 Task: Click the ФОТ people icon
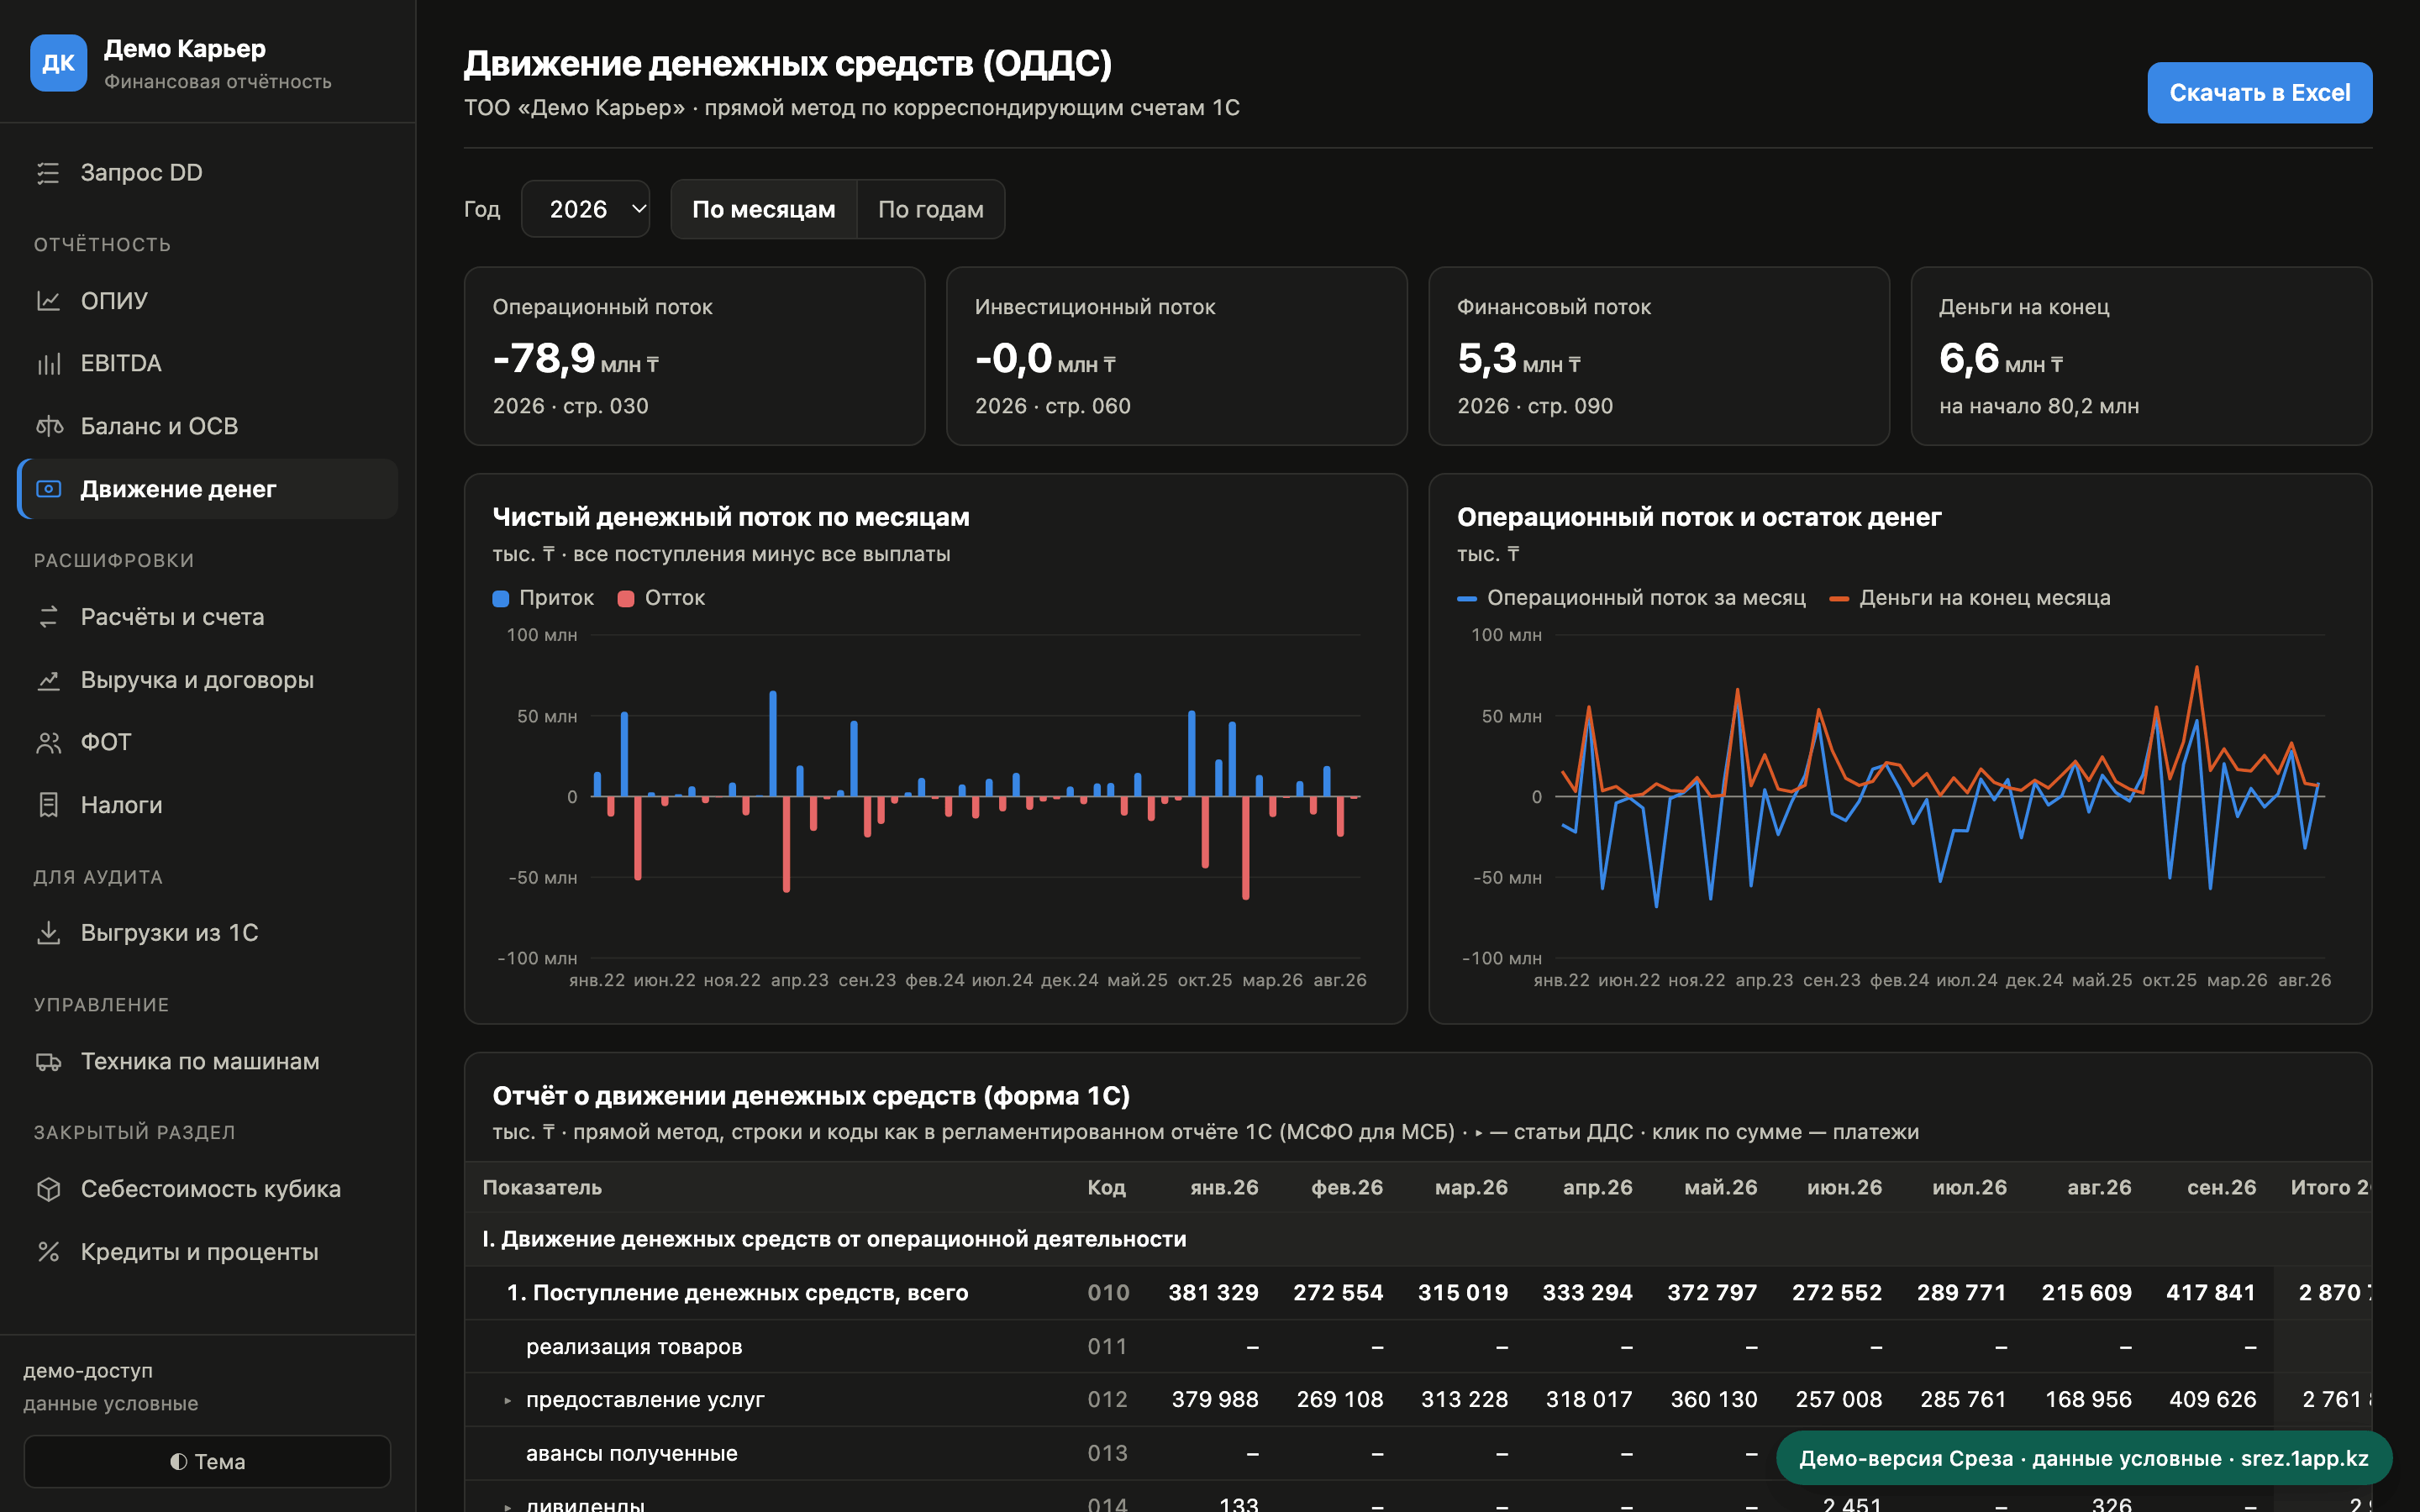coord(48,742)
